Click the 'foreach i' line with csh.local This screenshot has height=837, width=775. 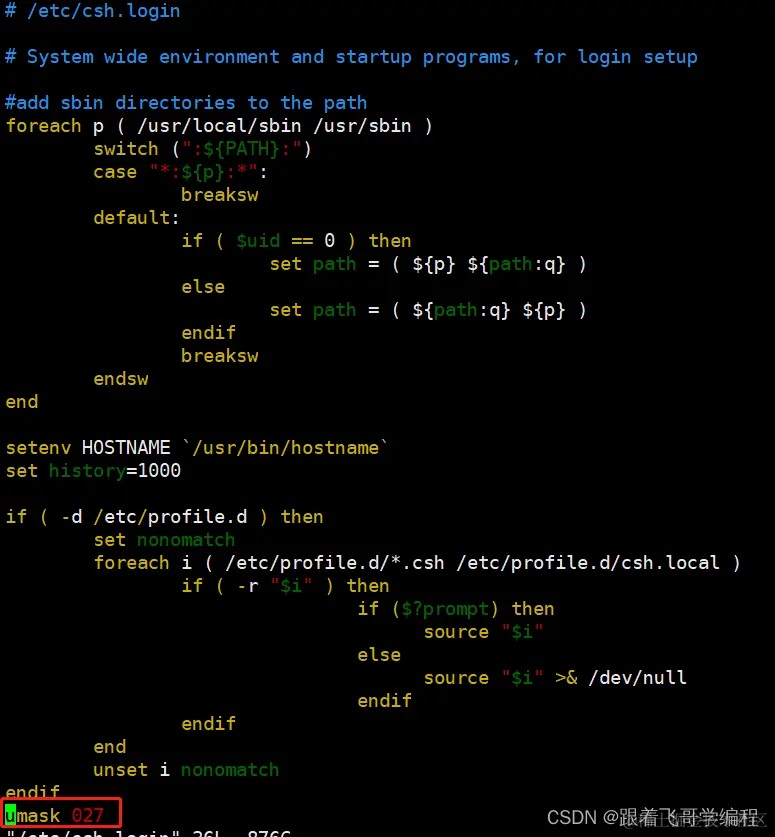pyautogui.click(x=417, y=563)
